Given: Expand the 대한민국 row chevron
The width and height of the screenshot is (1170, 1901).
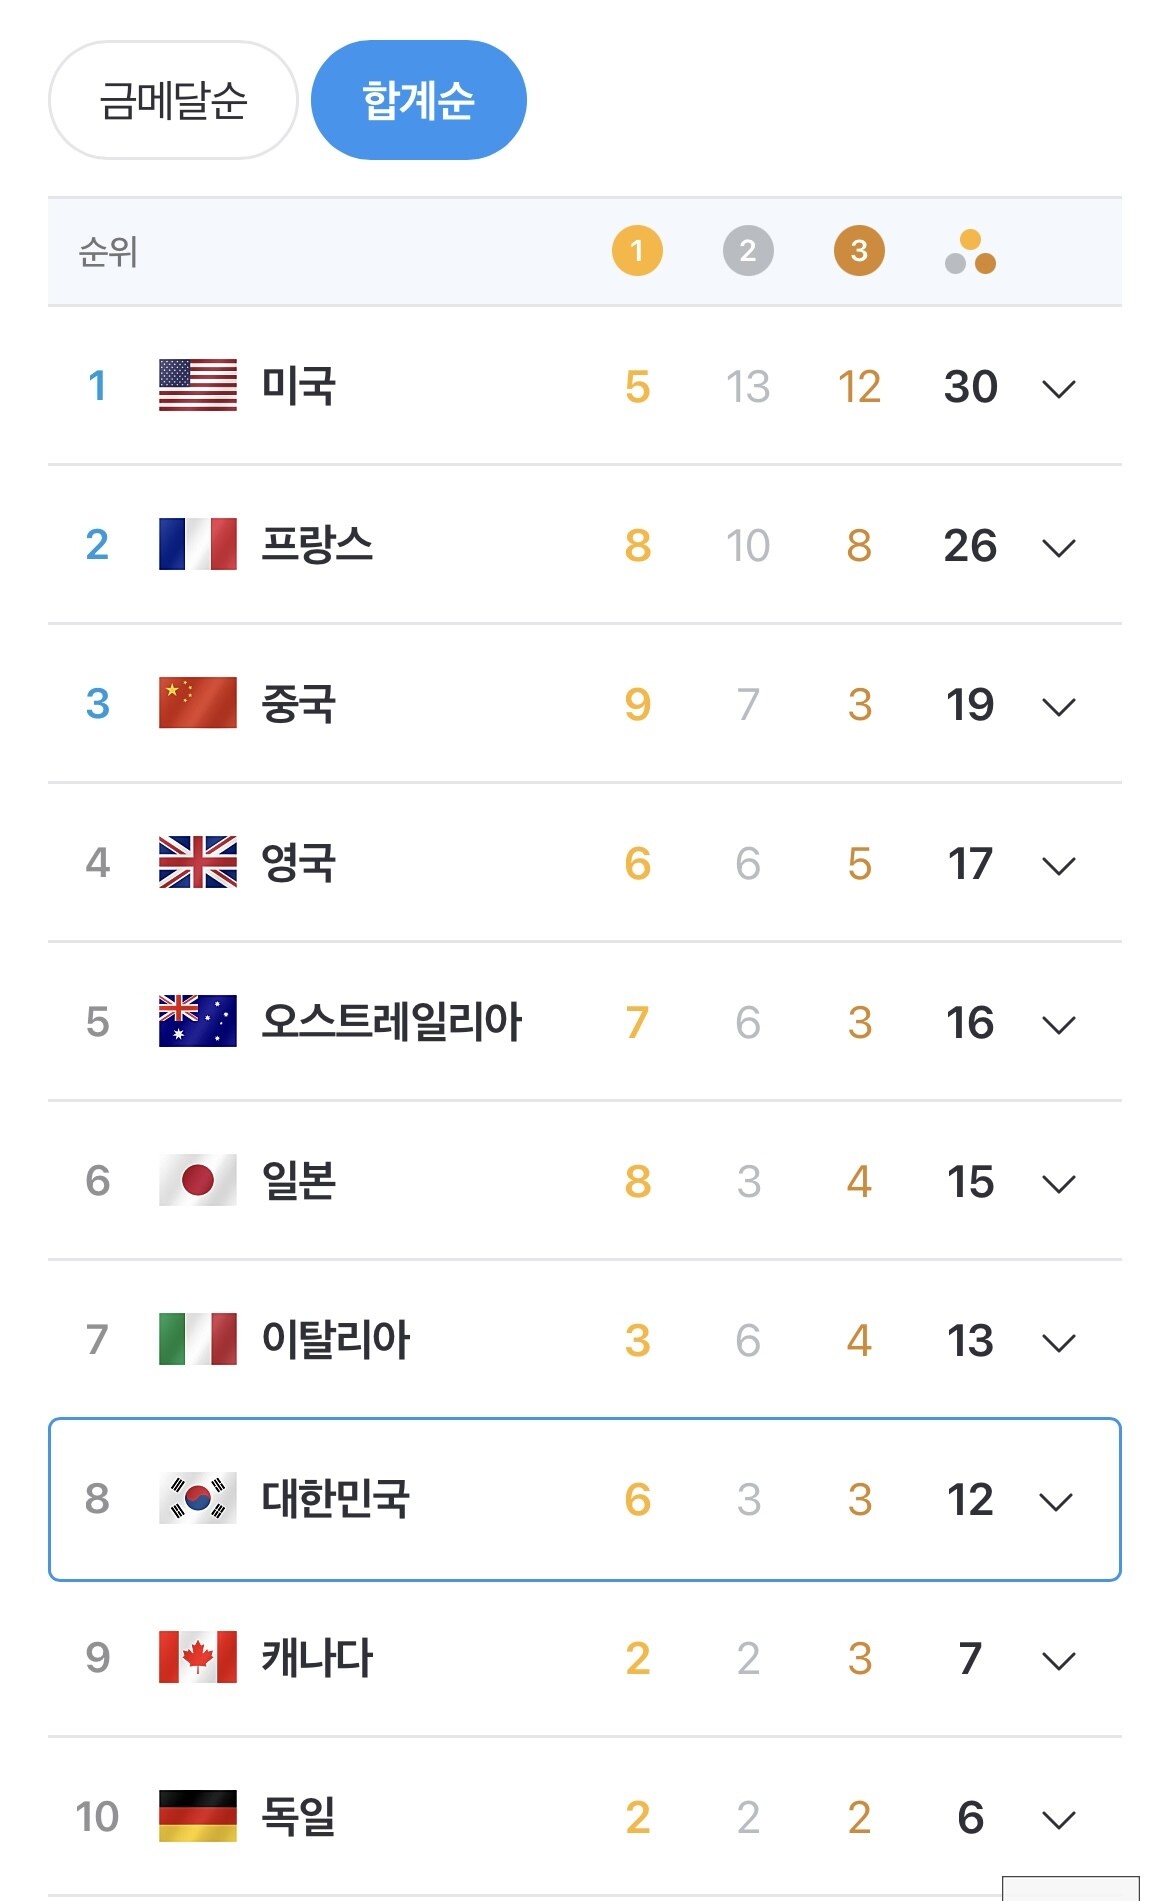Looking at the screenshot, I should [1056, 1501].
